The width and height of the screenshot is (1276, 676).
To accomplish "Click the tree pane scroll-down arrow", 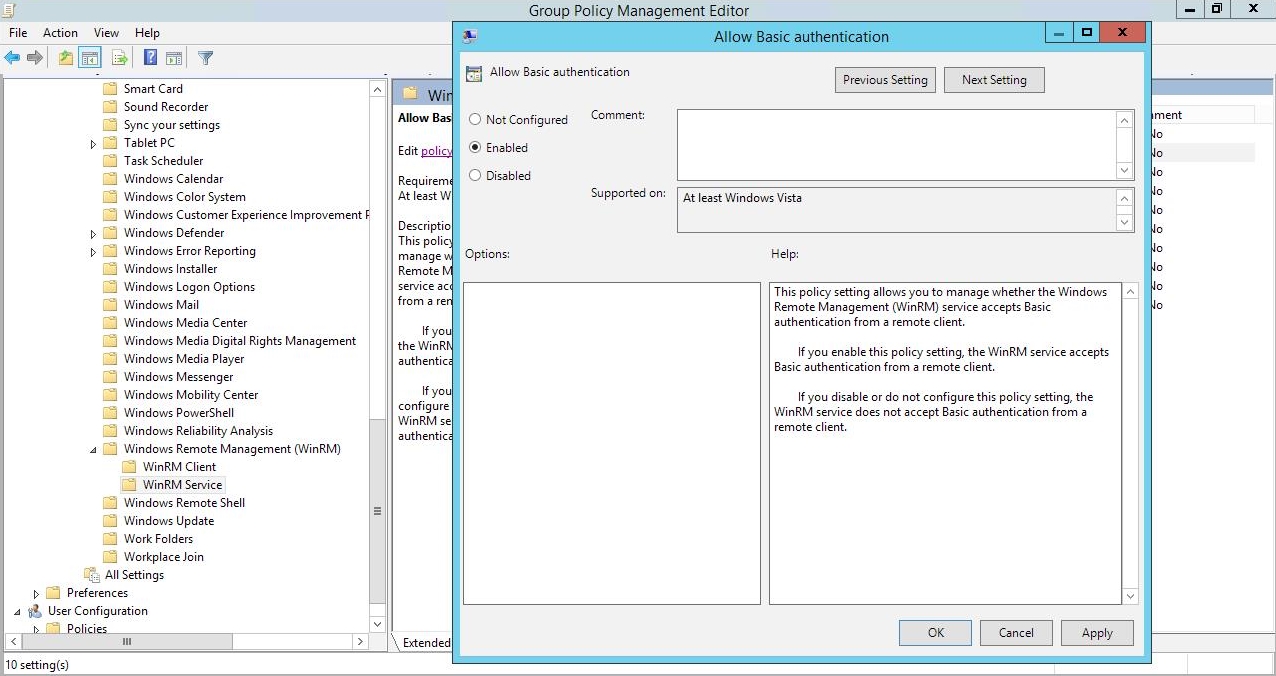I will tap(377, 624).
